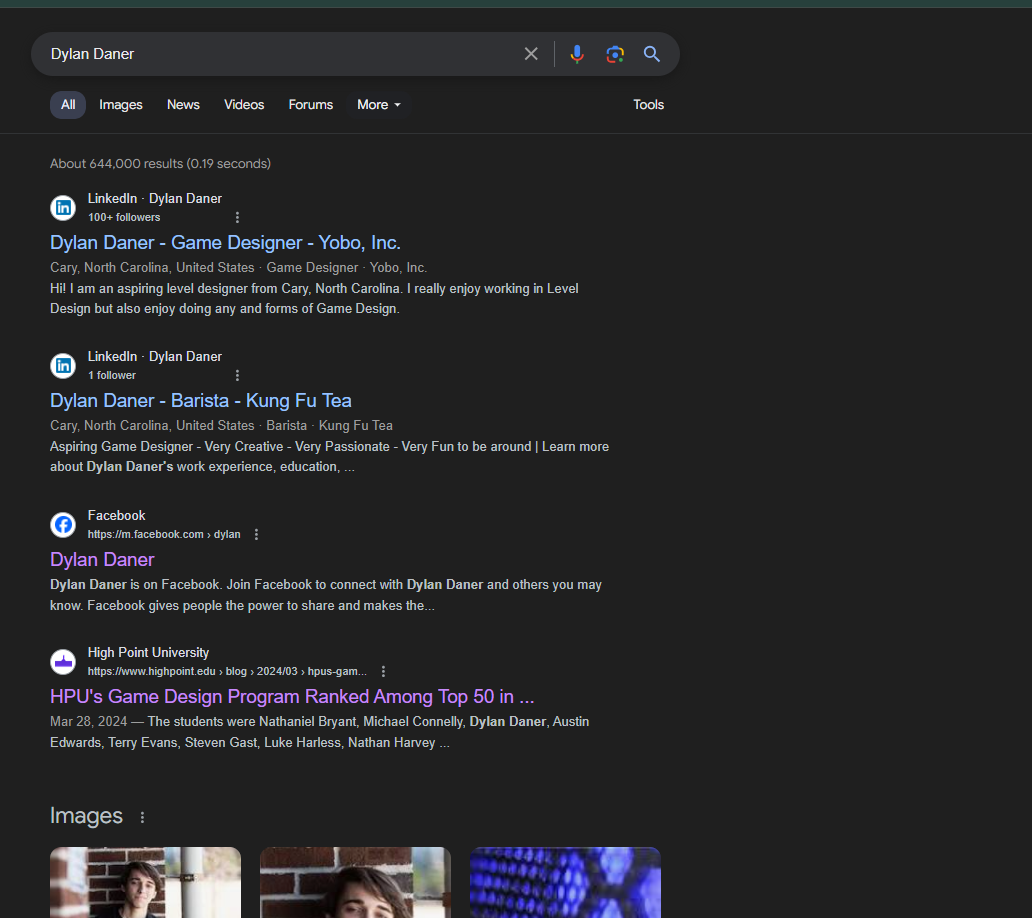Expand the More dropdown menu
Viewport: 1032px width, 918px height.
[x=379, y=105]
